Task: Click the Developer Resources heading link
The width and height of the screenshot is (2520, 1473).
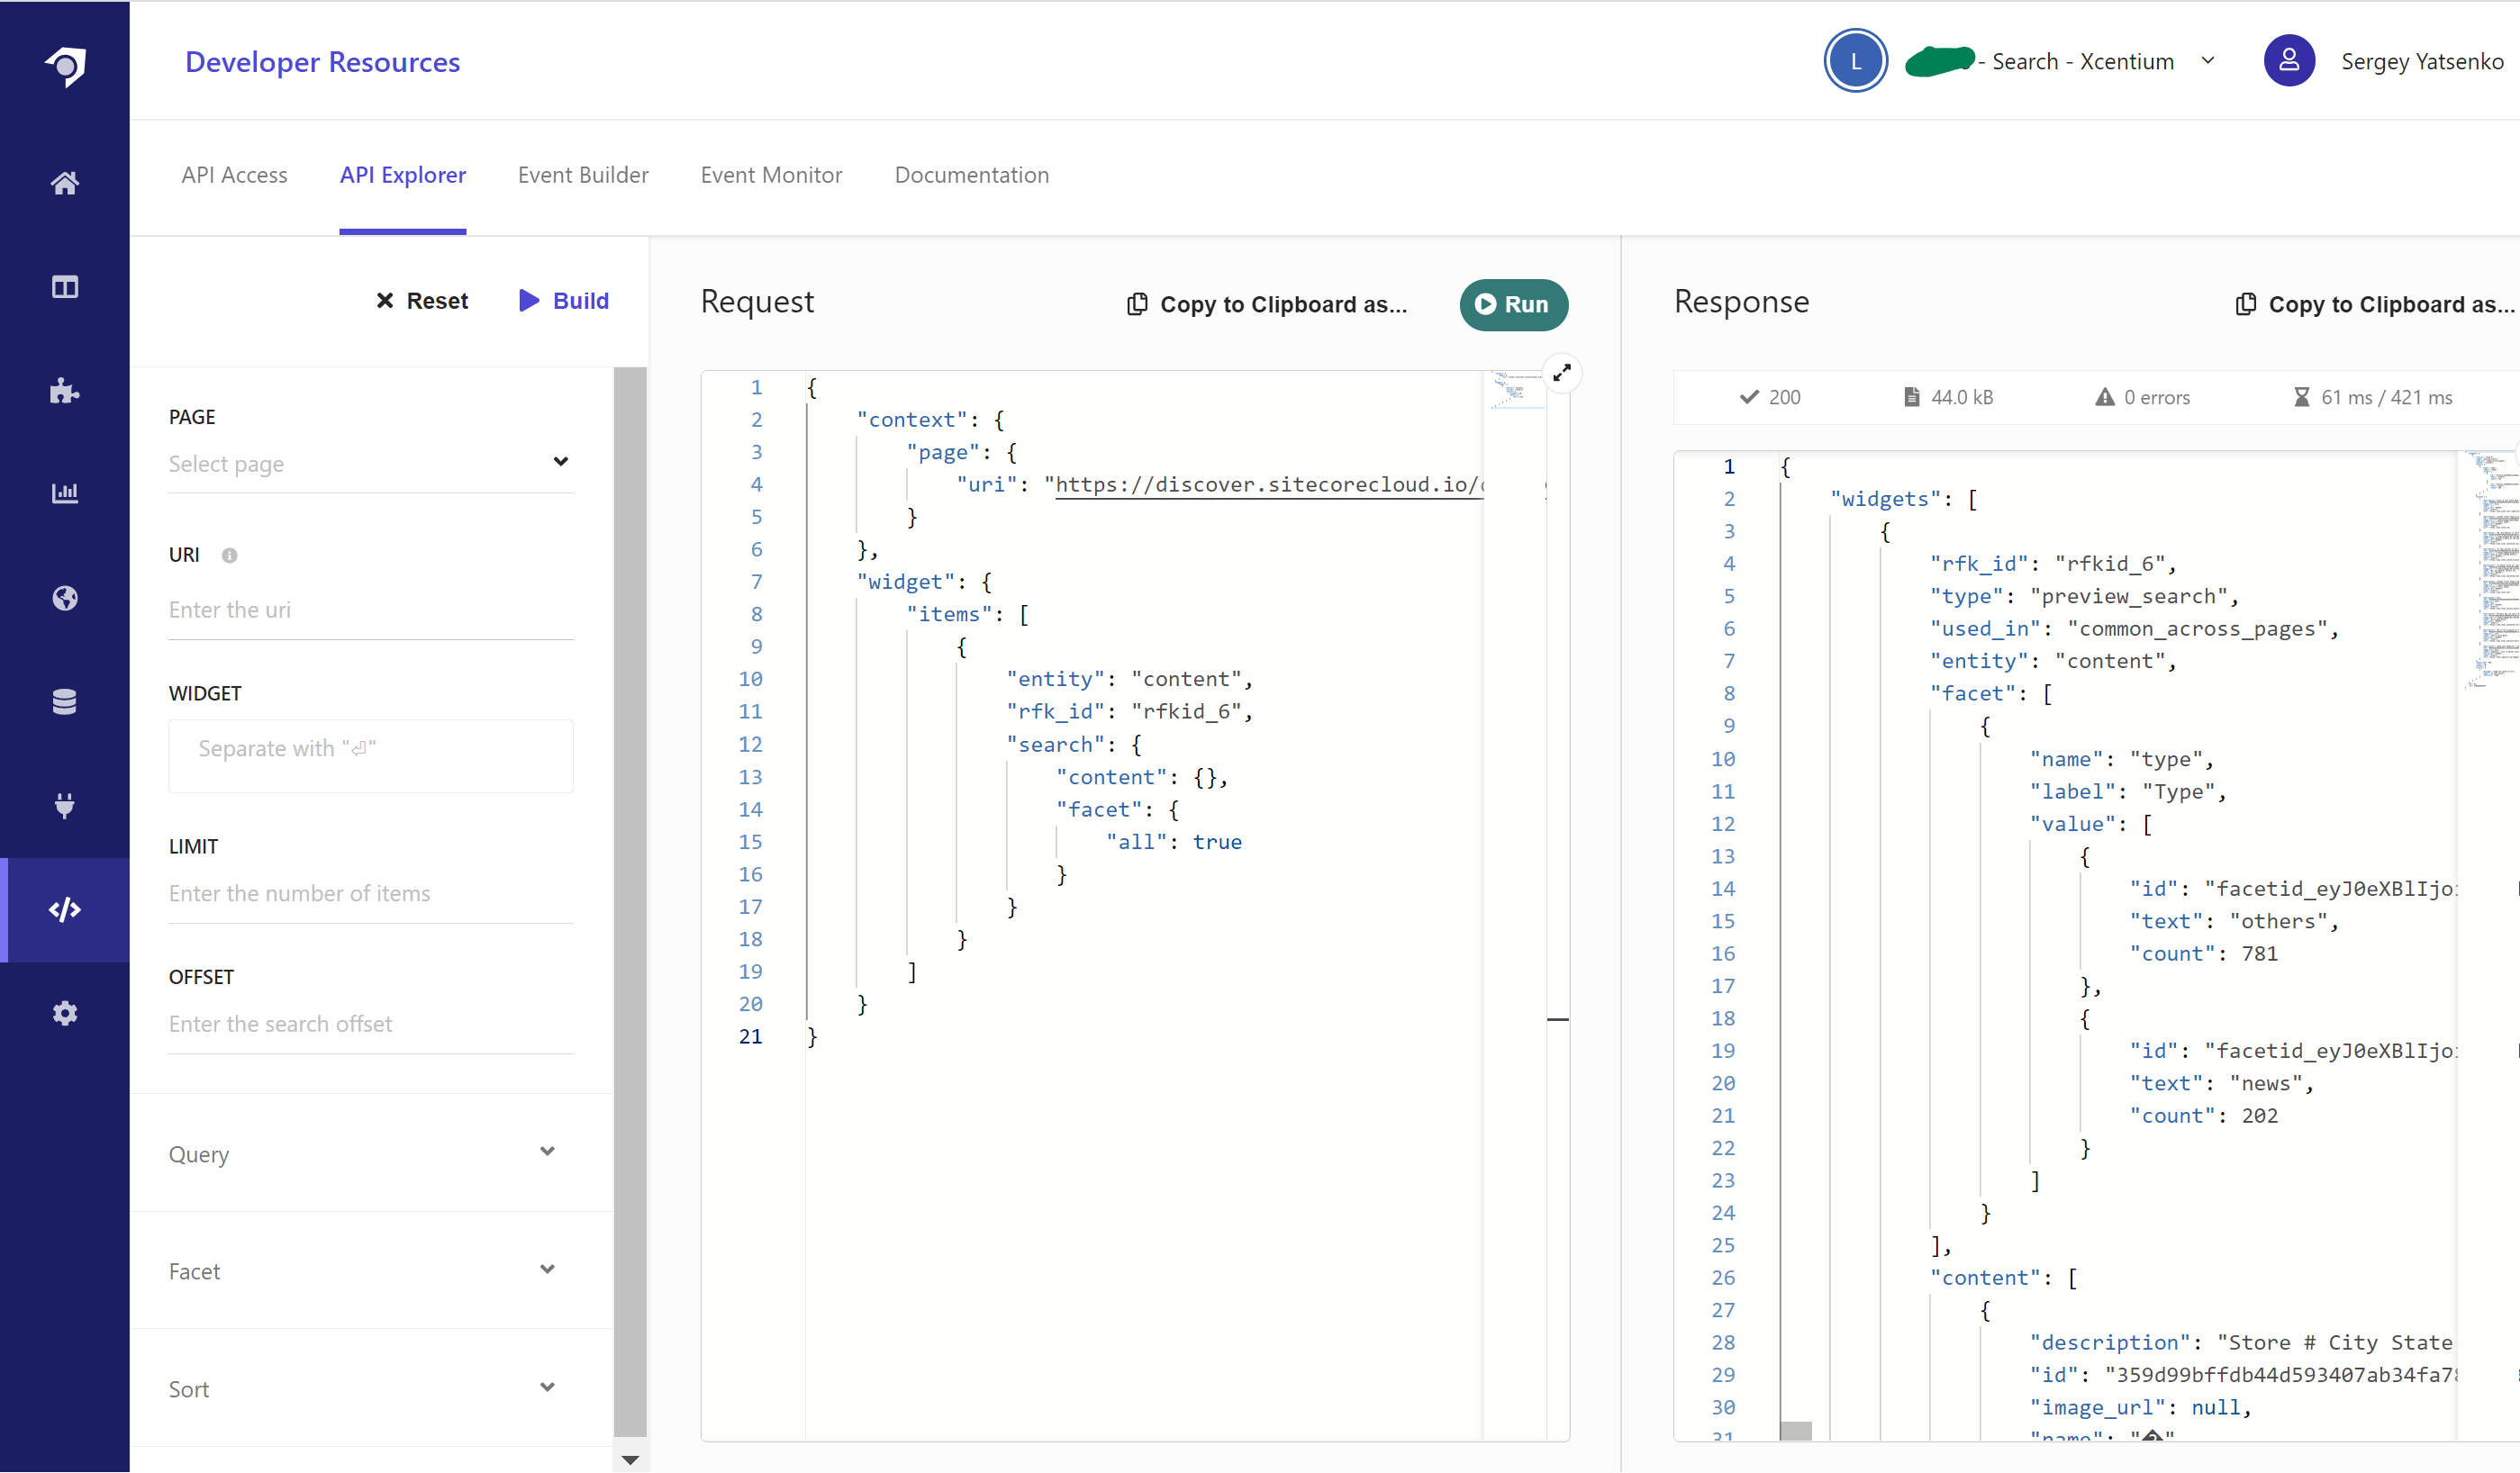Action: (322, 62)
